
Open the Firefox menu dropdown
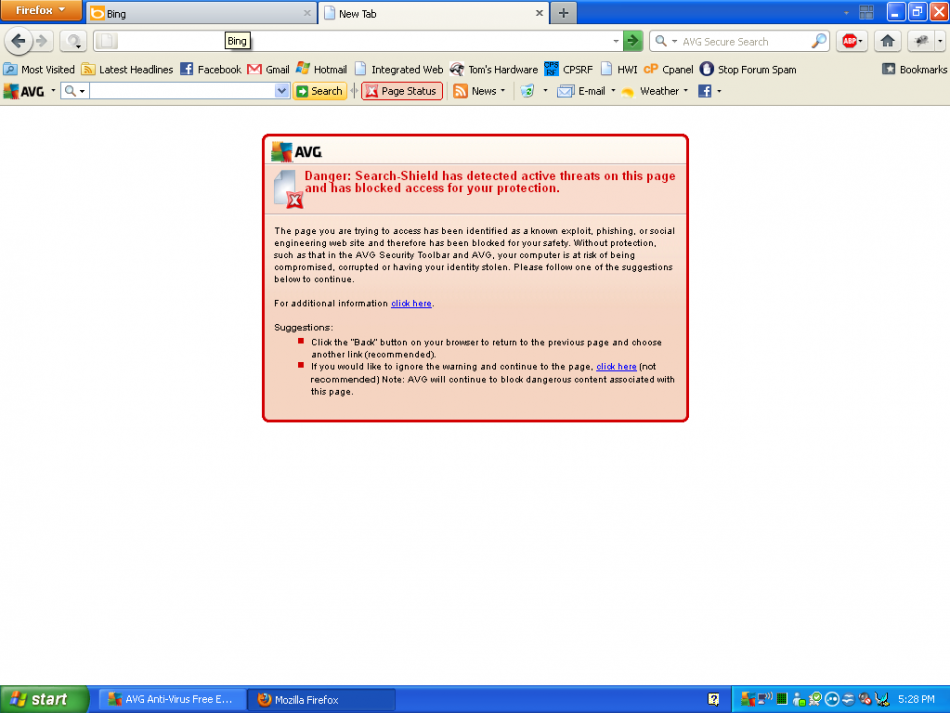tap(41, 10)
